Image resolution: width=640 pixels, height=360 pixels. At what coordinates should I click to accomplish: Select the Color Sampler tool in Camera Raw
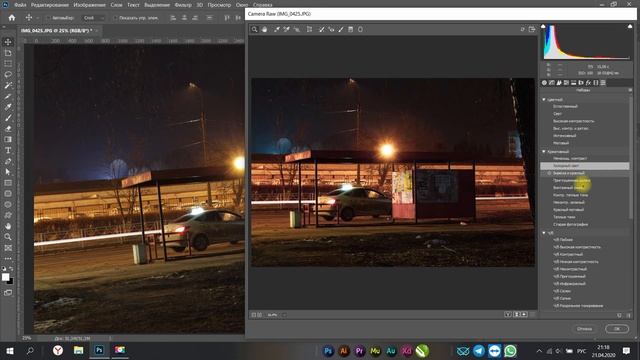click(x=287, y=29)
